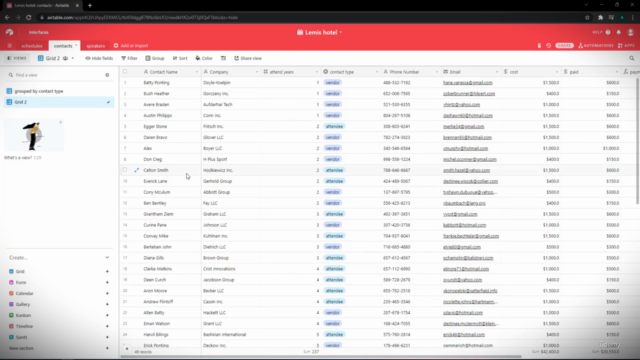The image size is (640, 360).
Task: Collapse the Create section chevron
Action: click(107, 258)
